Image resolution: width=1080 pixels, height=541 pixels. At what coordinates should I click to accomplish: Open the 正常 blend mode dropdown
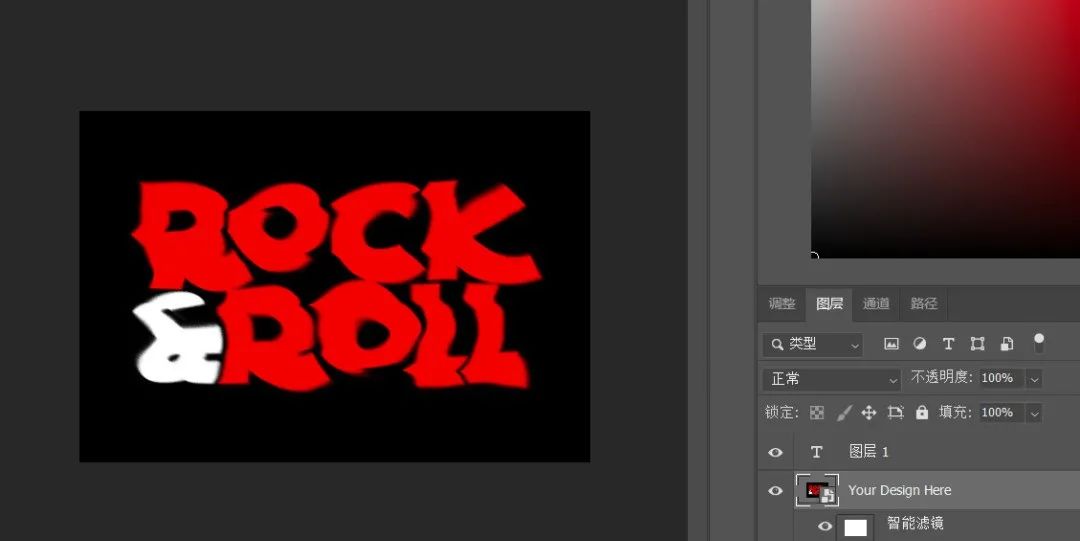pos(832,379)
